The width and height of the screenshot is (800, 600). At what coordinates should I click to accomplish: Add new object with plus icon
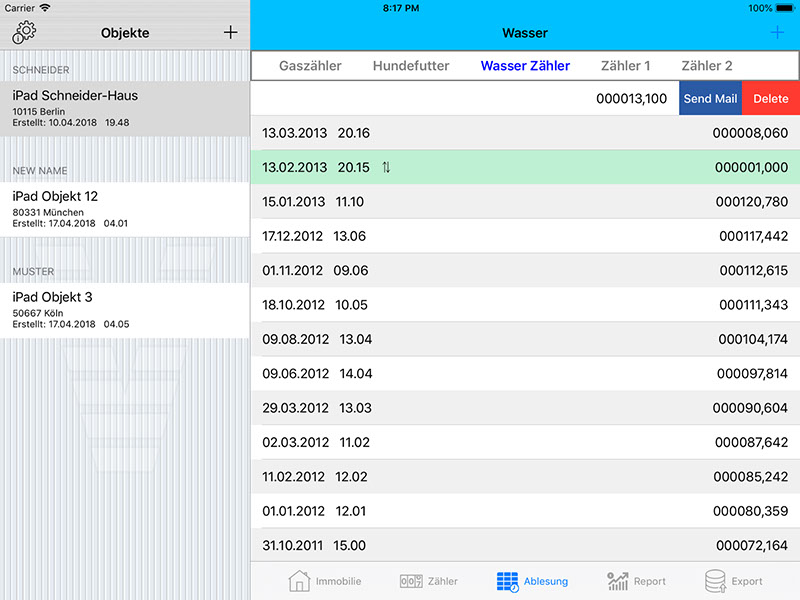[x=230, y=32]
